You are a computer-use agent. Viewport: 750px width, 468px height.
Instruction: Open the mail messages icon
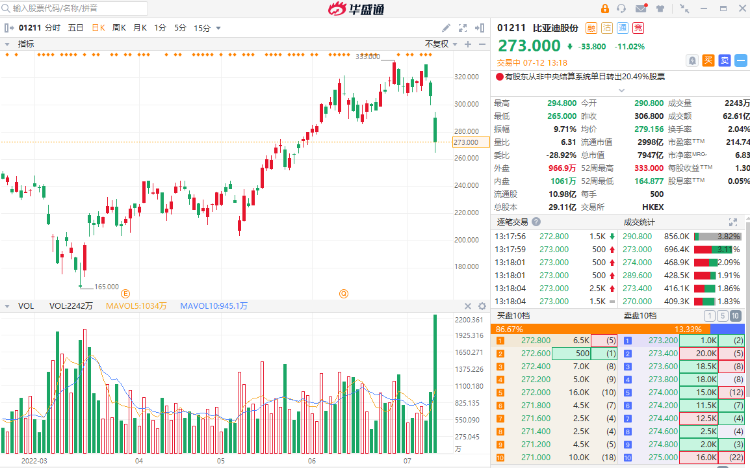pos(641,9)
